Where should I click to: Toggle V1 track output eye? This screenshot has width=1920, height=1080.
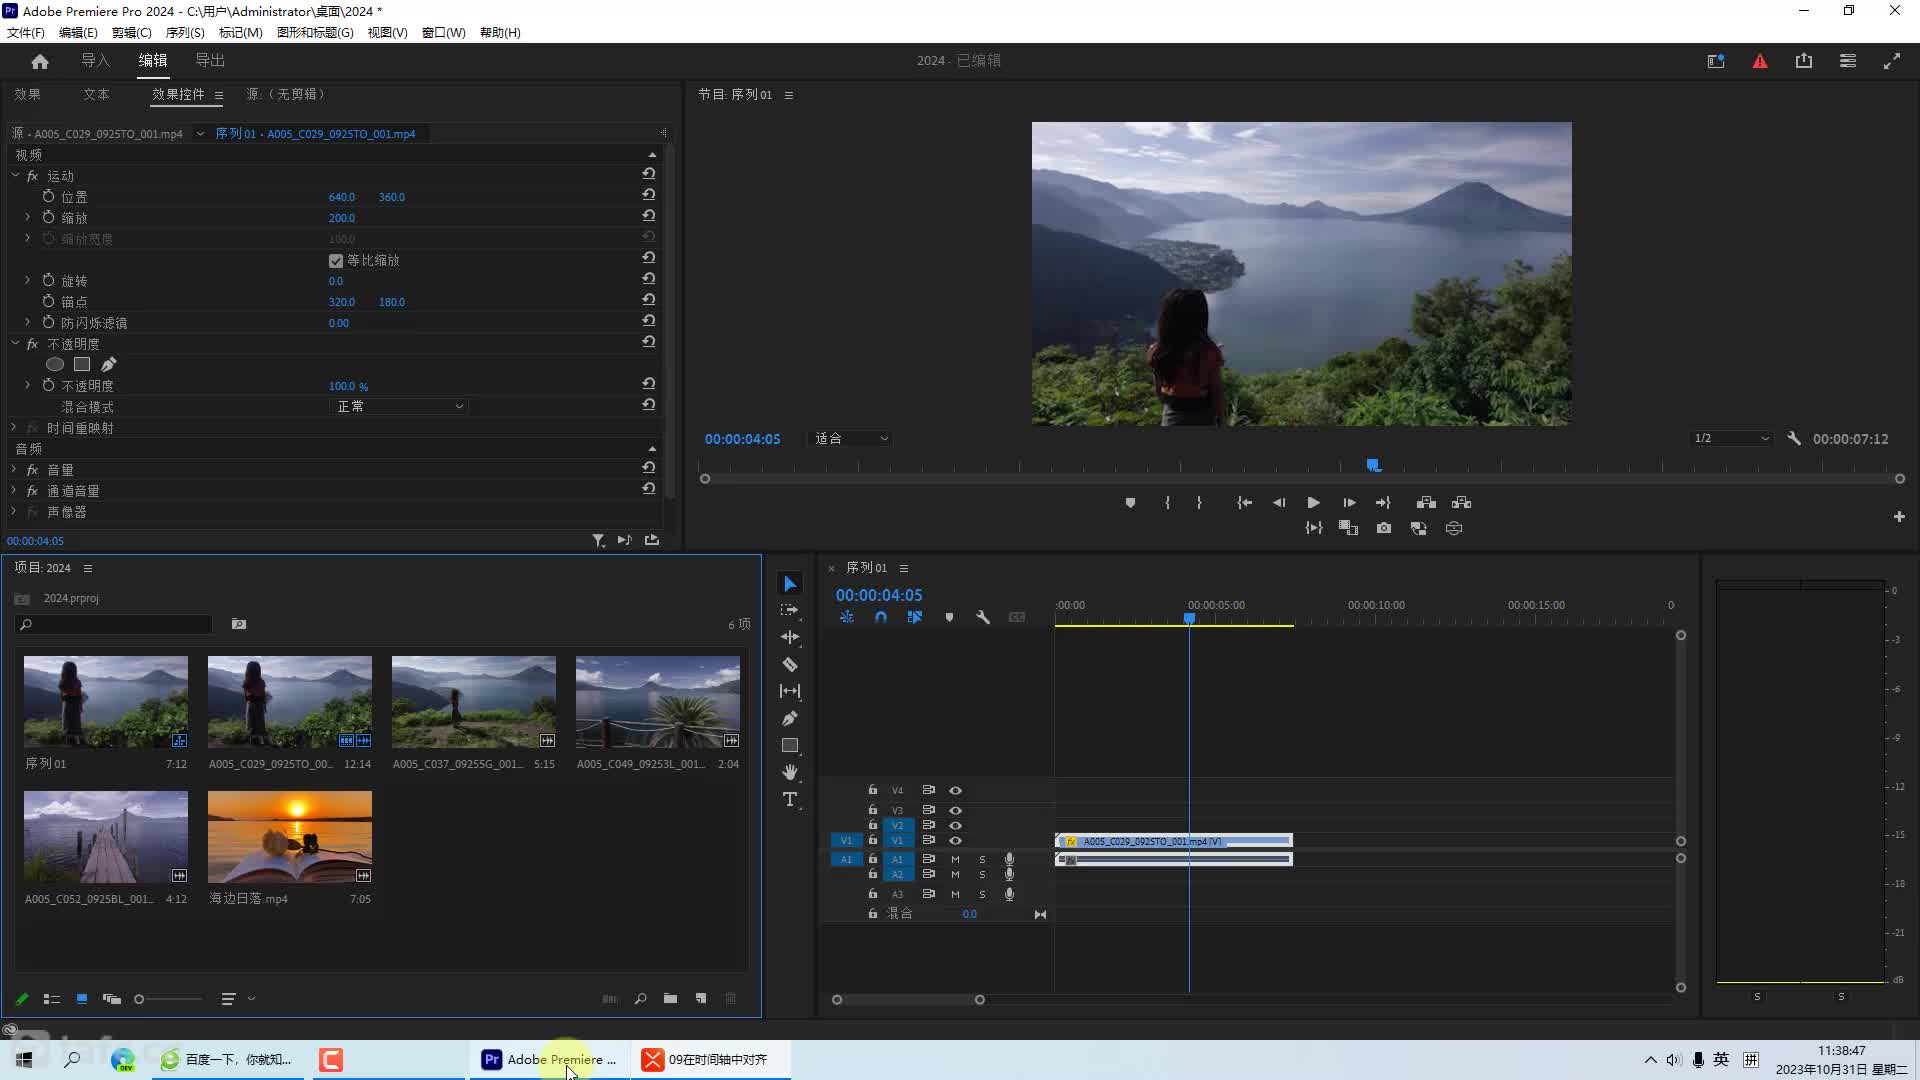[x=955, y=841]
